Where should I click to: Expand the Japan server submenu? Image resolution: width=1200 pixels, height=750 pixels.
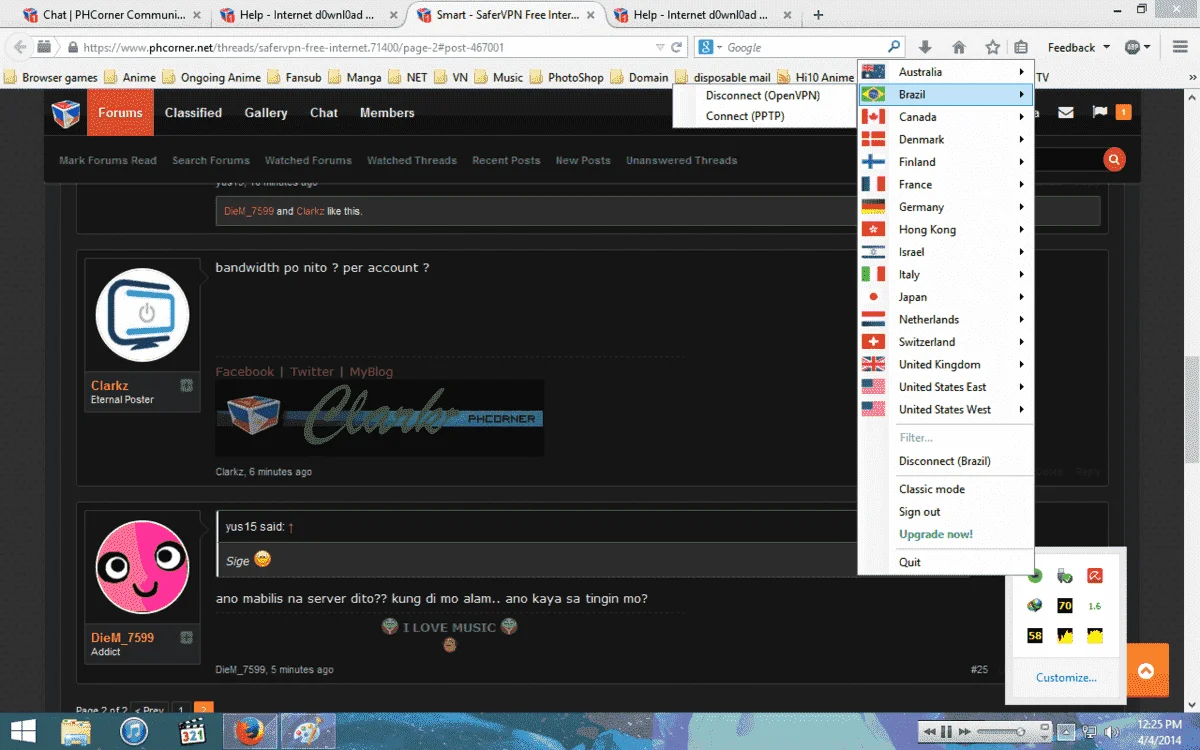coord(945,297)
